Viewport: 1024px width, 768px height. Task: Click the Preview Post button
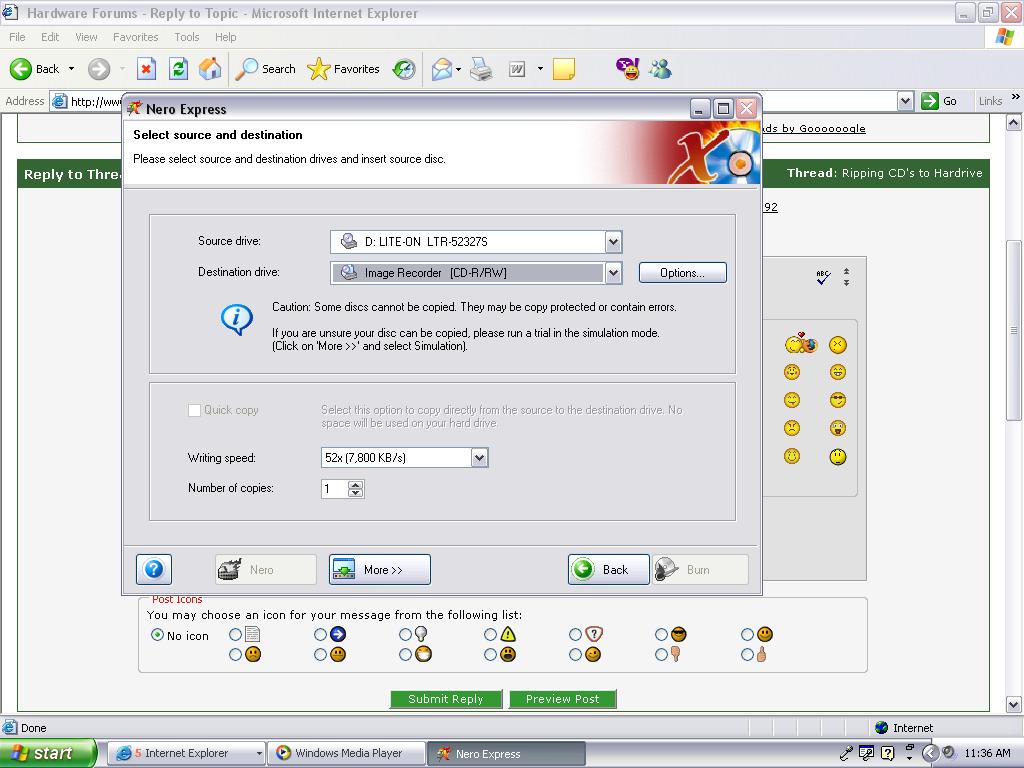click(562, 699)
